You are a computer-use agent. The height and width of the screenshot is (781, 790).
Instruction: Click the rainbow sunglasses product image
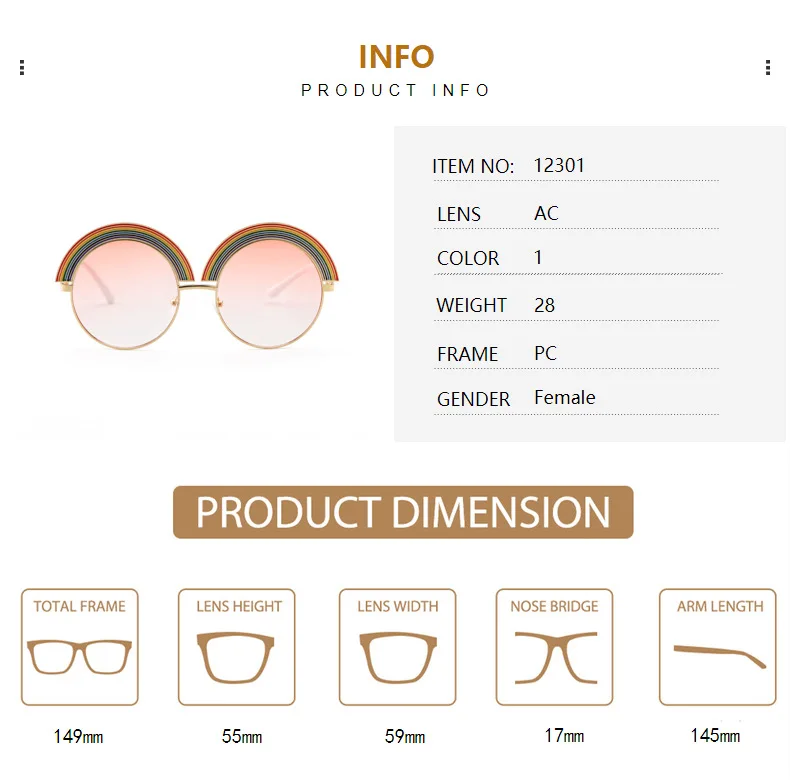197,286
